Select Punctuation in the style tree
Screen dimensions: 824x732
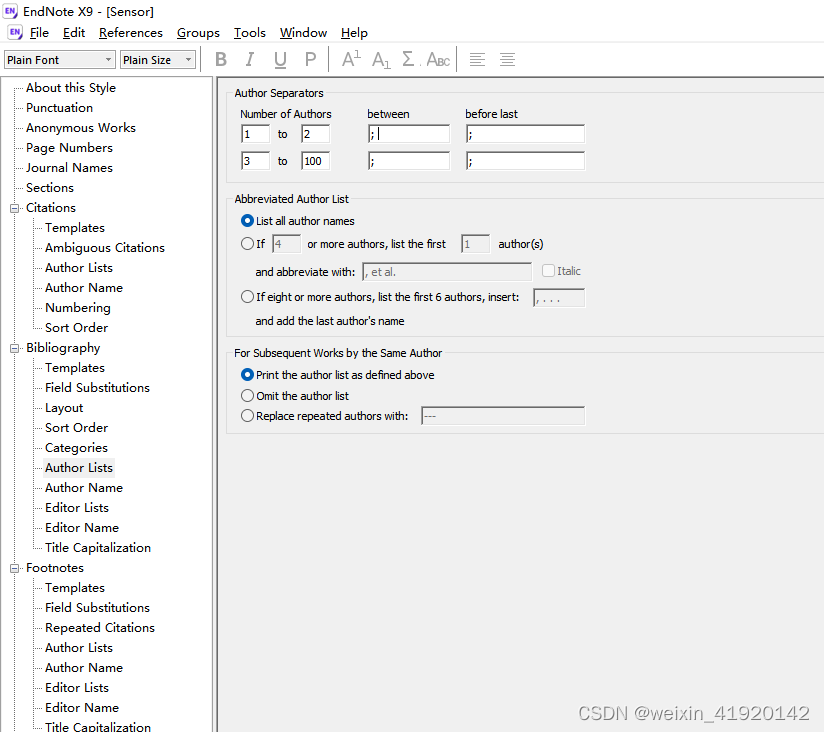[x=59, y=108]
